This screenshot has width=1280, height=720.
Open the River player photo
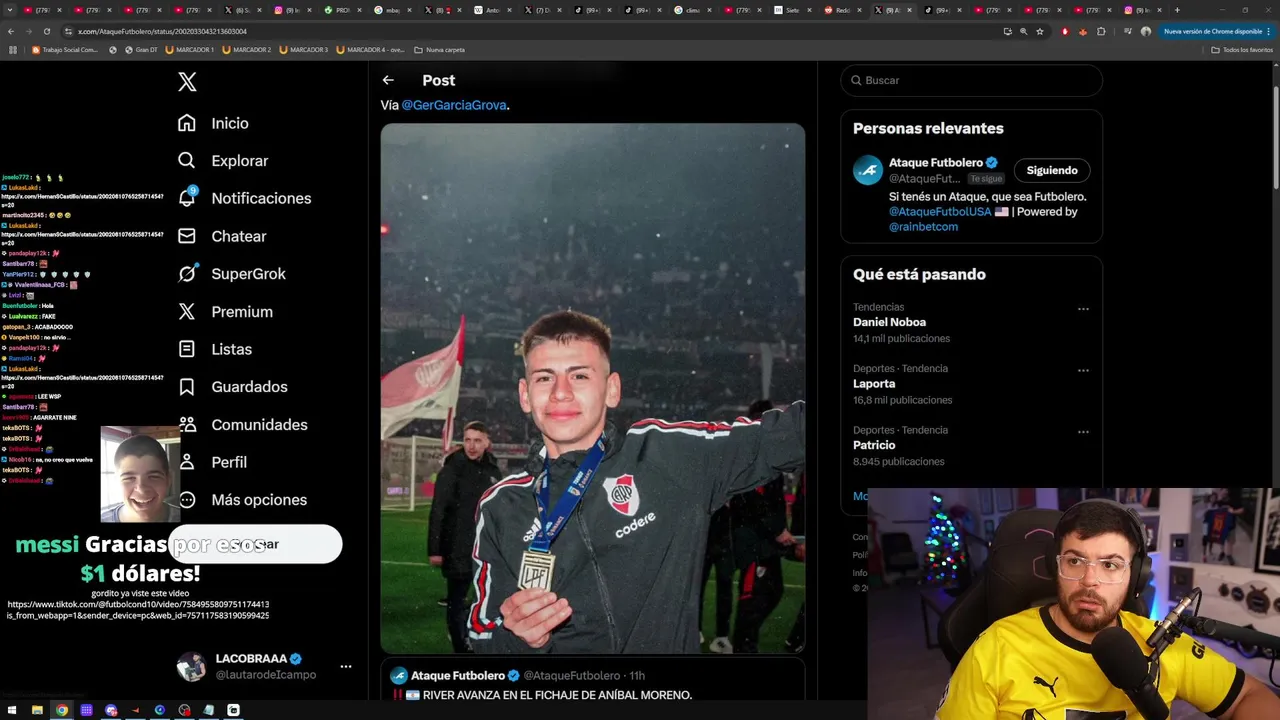[x=592, y=388]
